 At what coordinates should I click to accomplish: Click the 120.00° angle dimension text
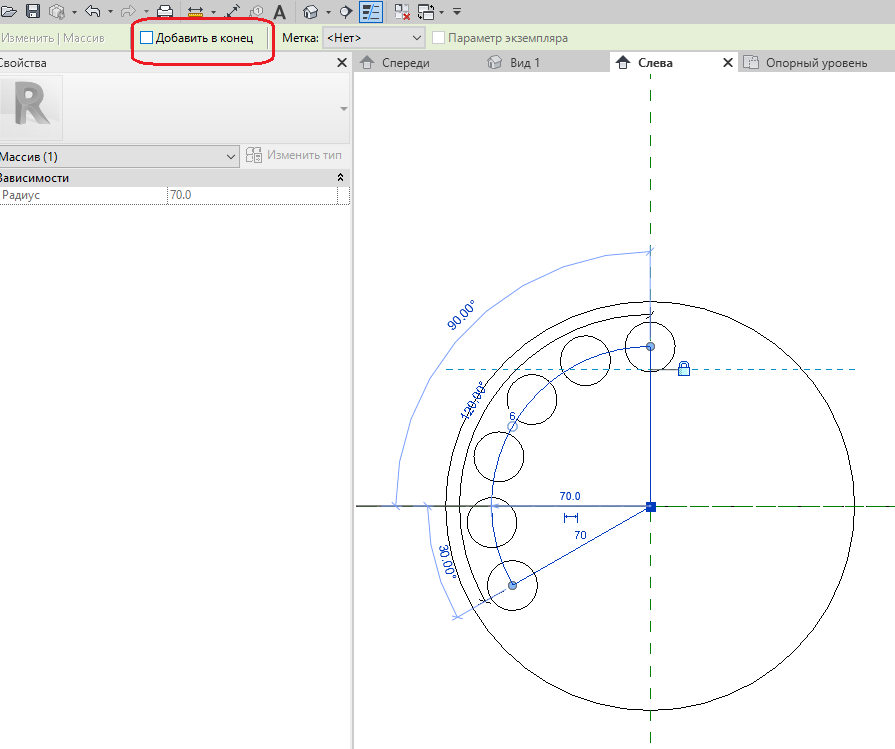click(473, 400)
